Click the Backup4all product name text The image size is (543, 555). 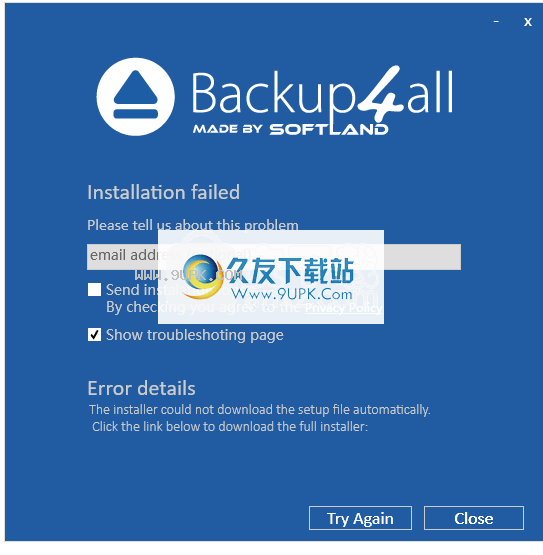click(x=322, y=93)
